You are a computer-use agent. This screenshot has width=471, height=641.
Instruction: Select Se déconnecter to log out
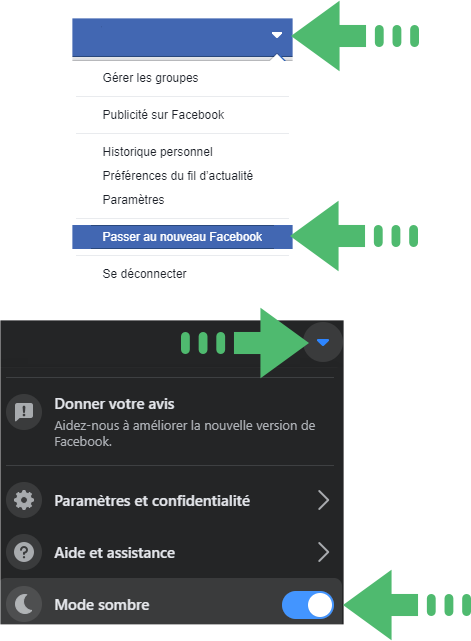tap(144, 273)
